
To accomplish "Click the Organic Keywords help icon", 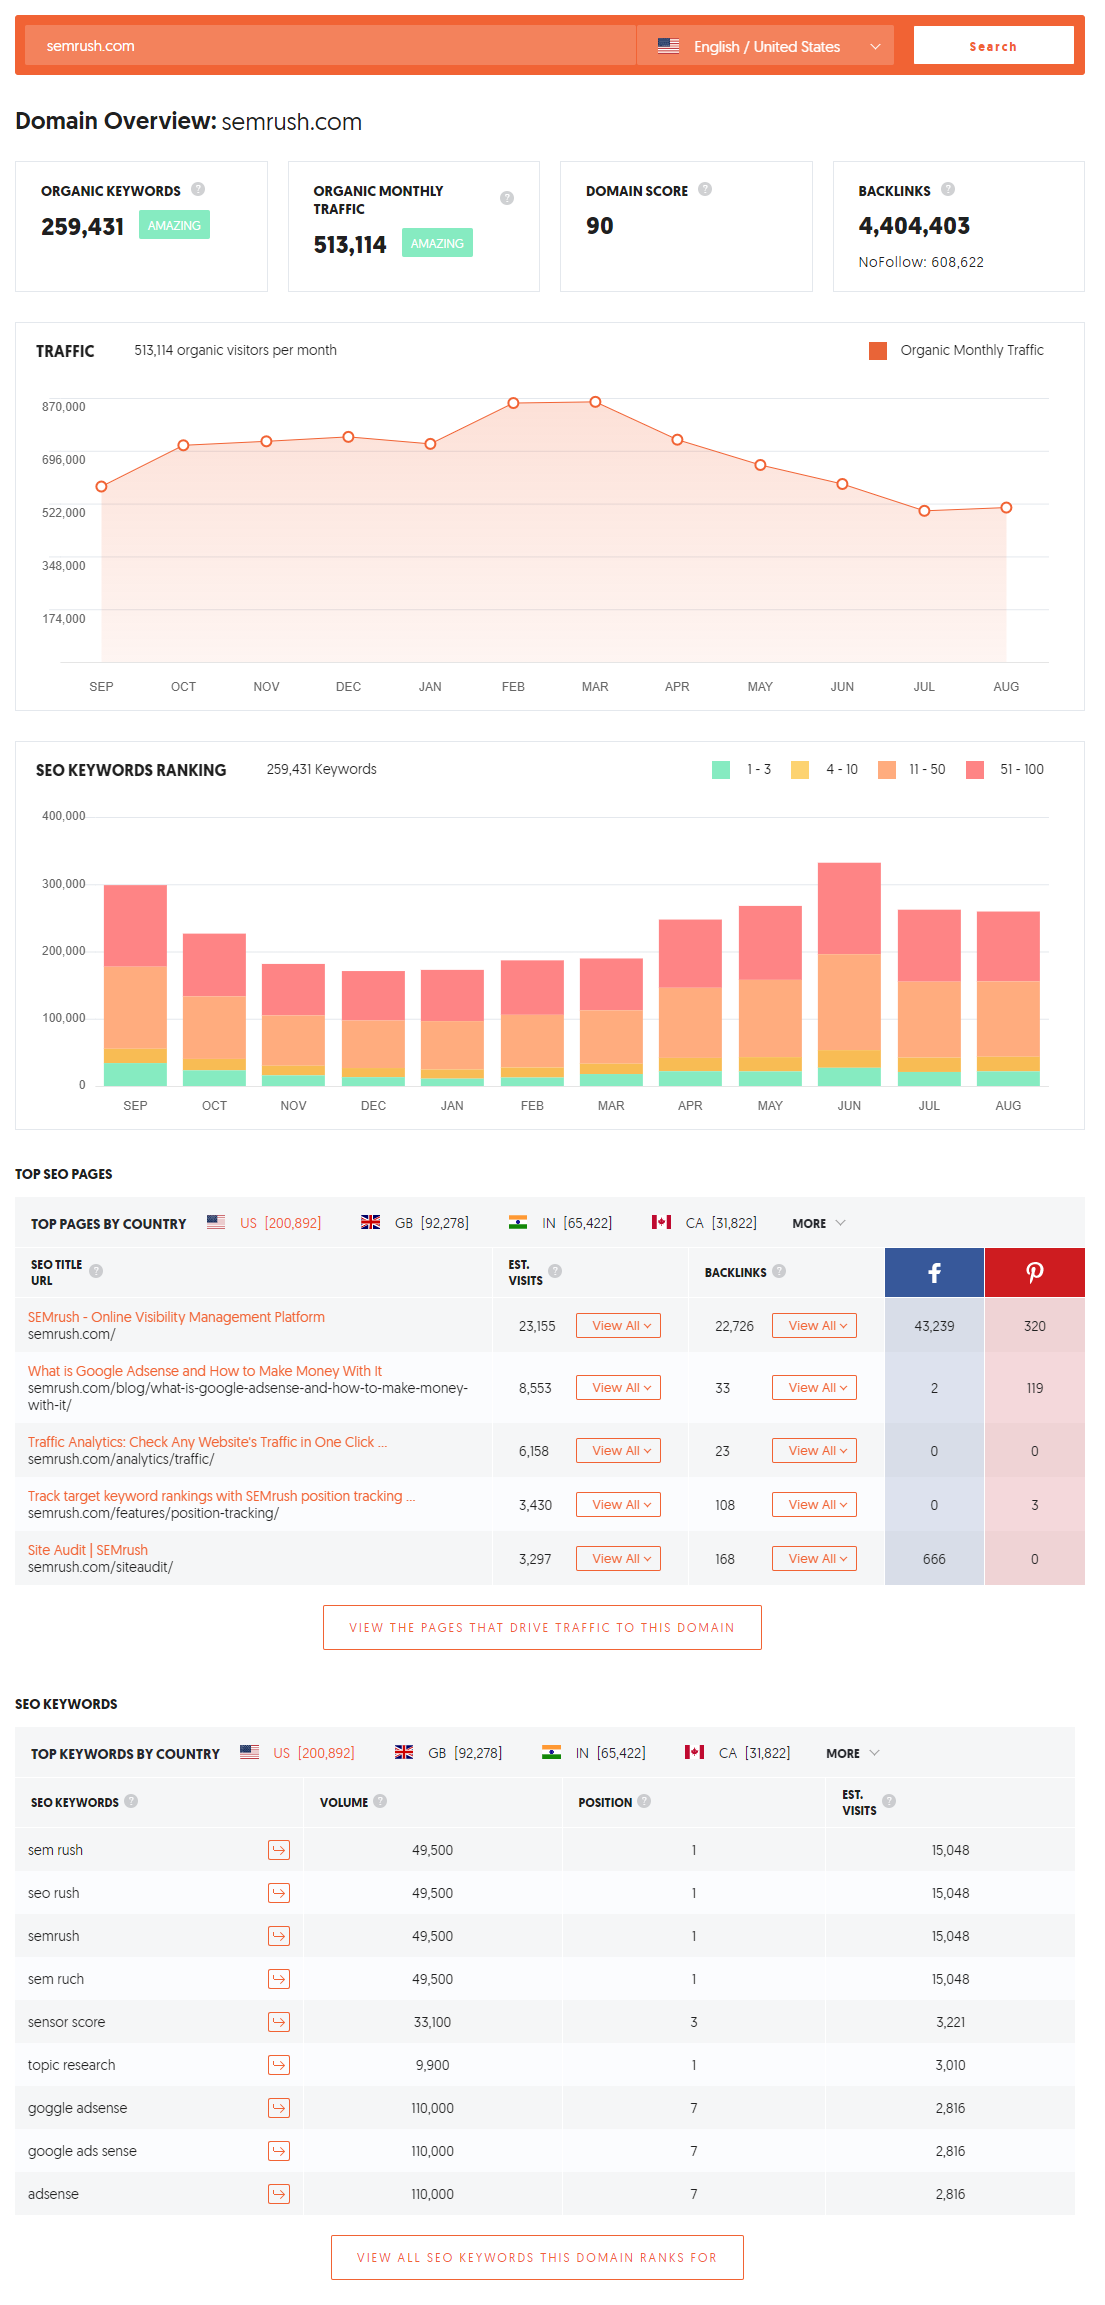I will click(x=198, y=189).
